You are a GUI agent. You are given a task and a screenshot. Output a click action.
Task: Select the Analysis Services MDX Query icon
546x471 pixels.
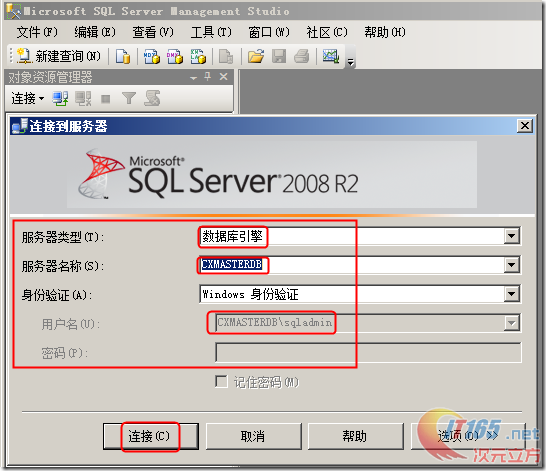coord(152,56)
